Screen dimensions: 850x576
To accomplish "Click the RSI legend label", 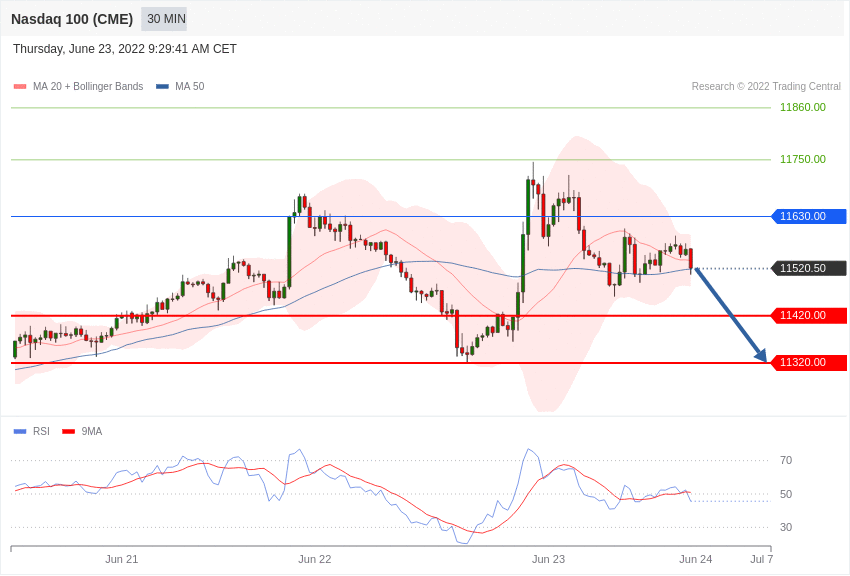I will tap(41, 431).
